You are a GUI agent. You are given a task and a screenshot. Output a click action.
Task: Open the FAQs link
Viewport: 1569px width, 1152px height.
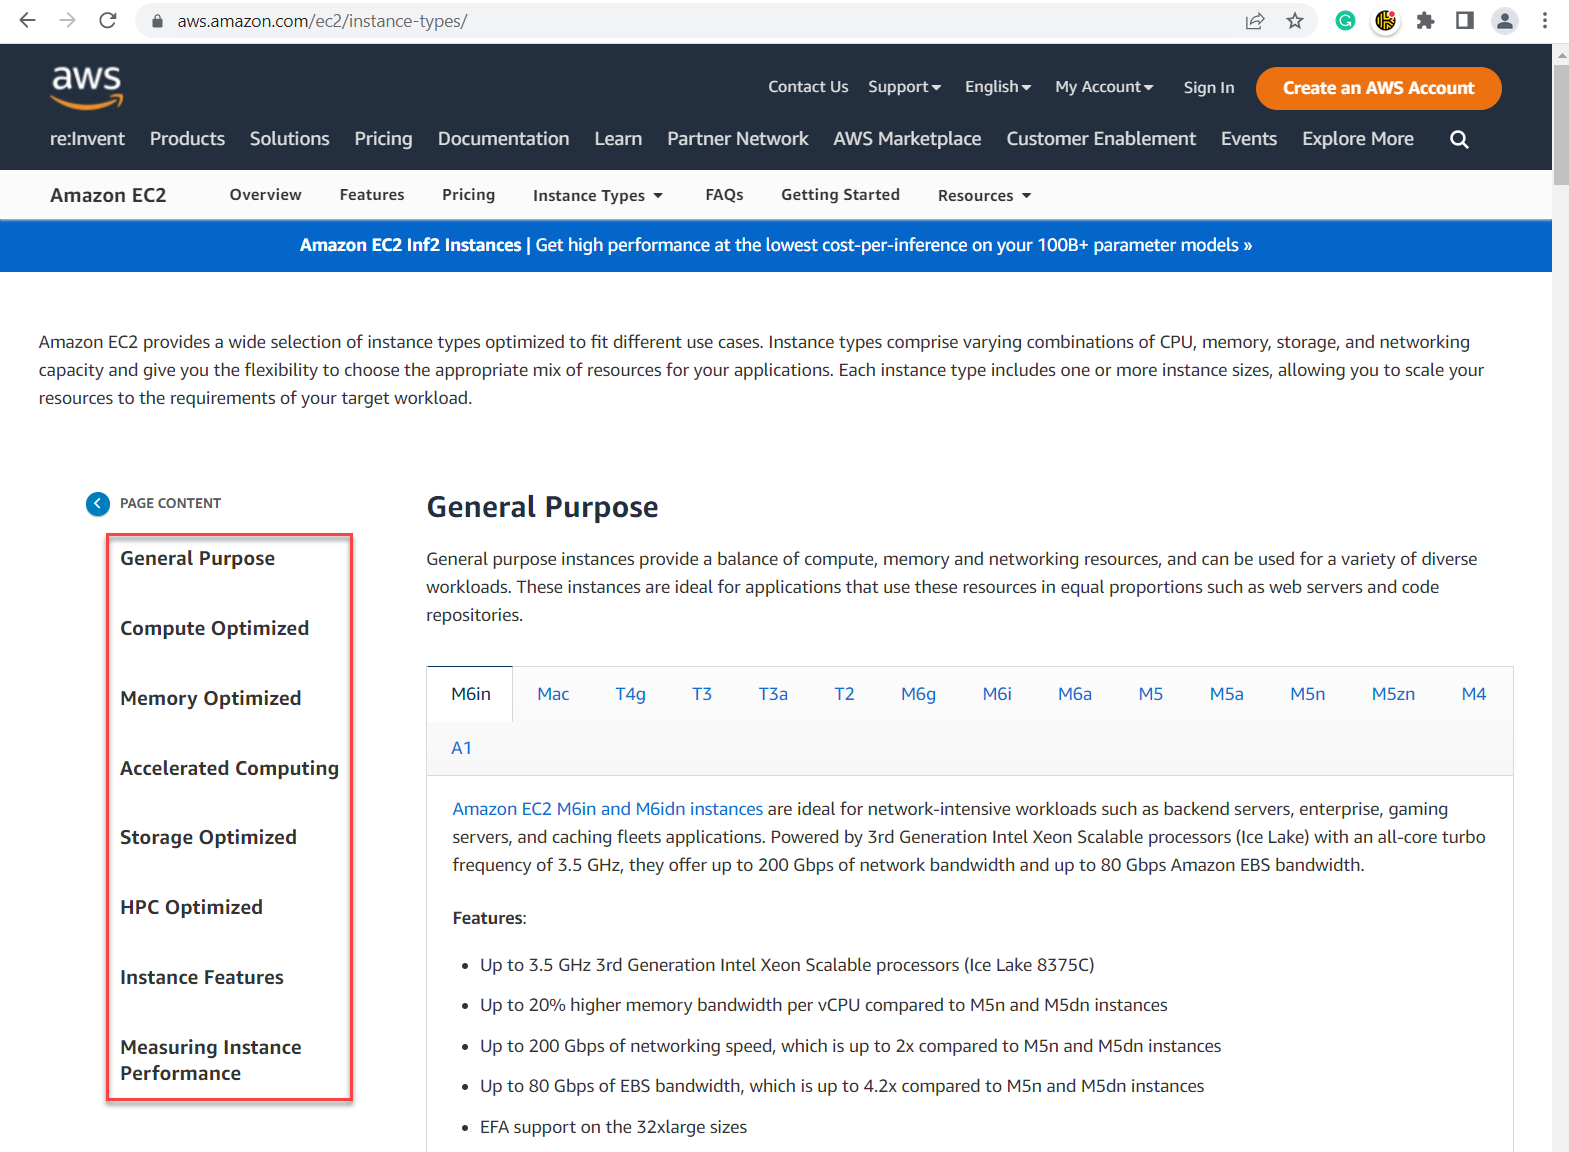[x=724, y=195]
